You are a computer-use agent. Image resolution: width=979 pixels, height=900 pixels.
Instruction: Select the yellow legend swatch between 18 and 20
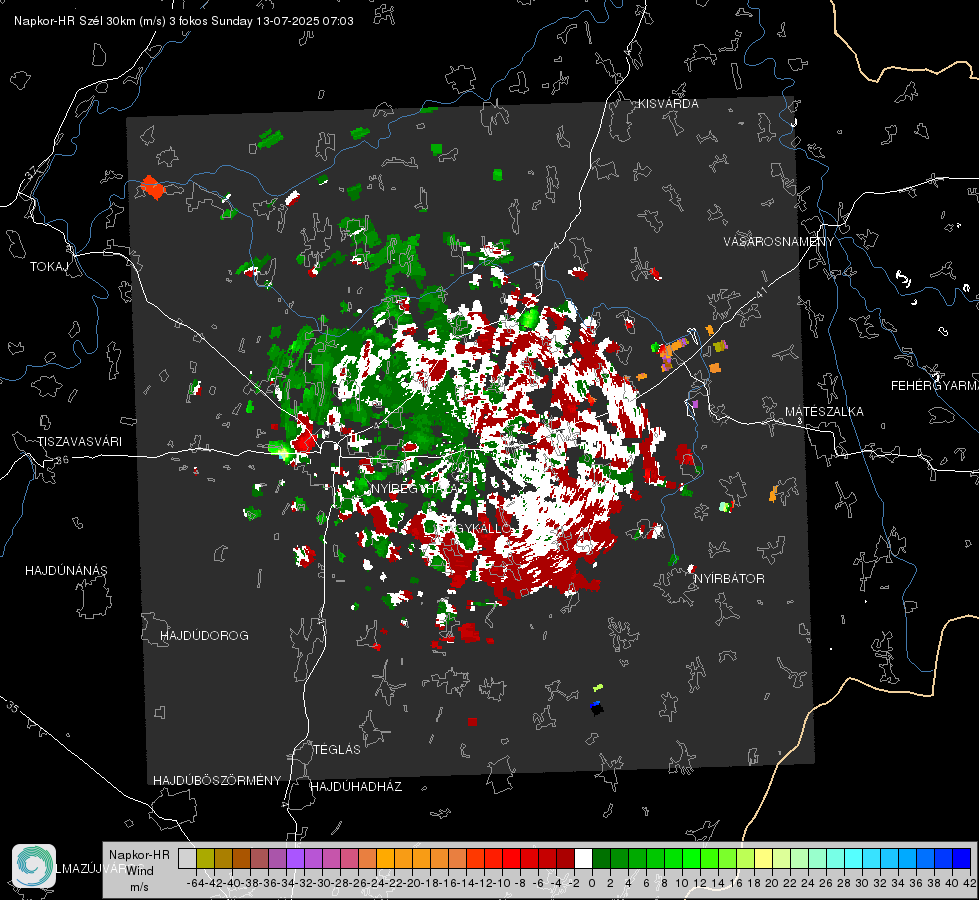tap(763, 858)
